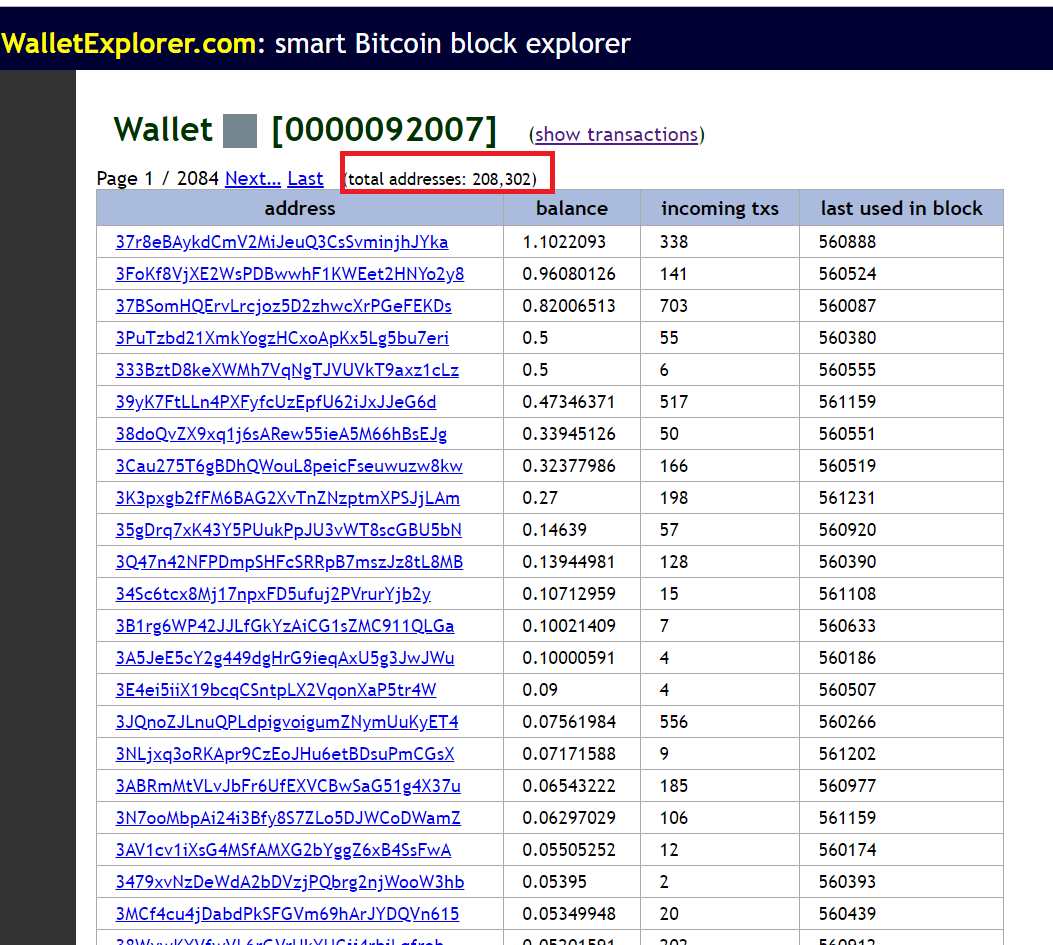Viewport: 1053px width, 945px height.
Task: Click the address column header
Action: coord(300,208)
